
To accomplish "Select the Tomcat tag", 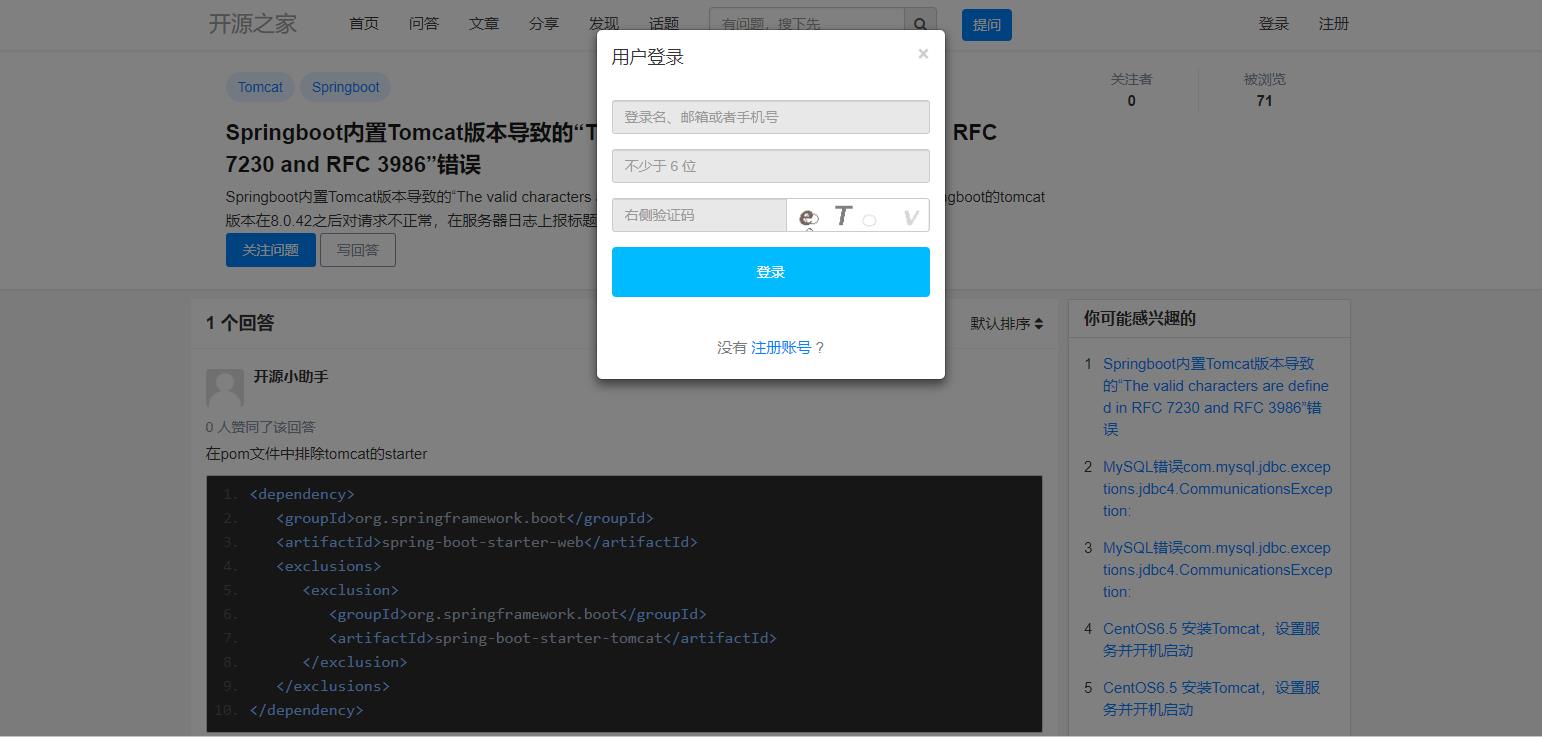I will [x=260, y=87].
